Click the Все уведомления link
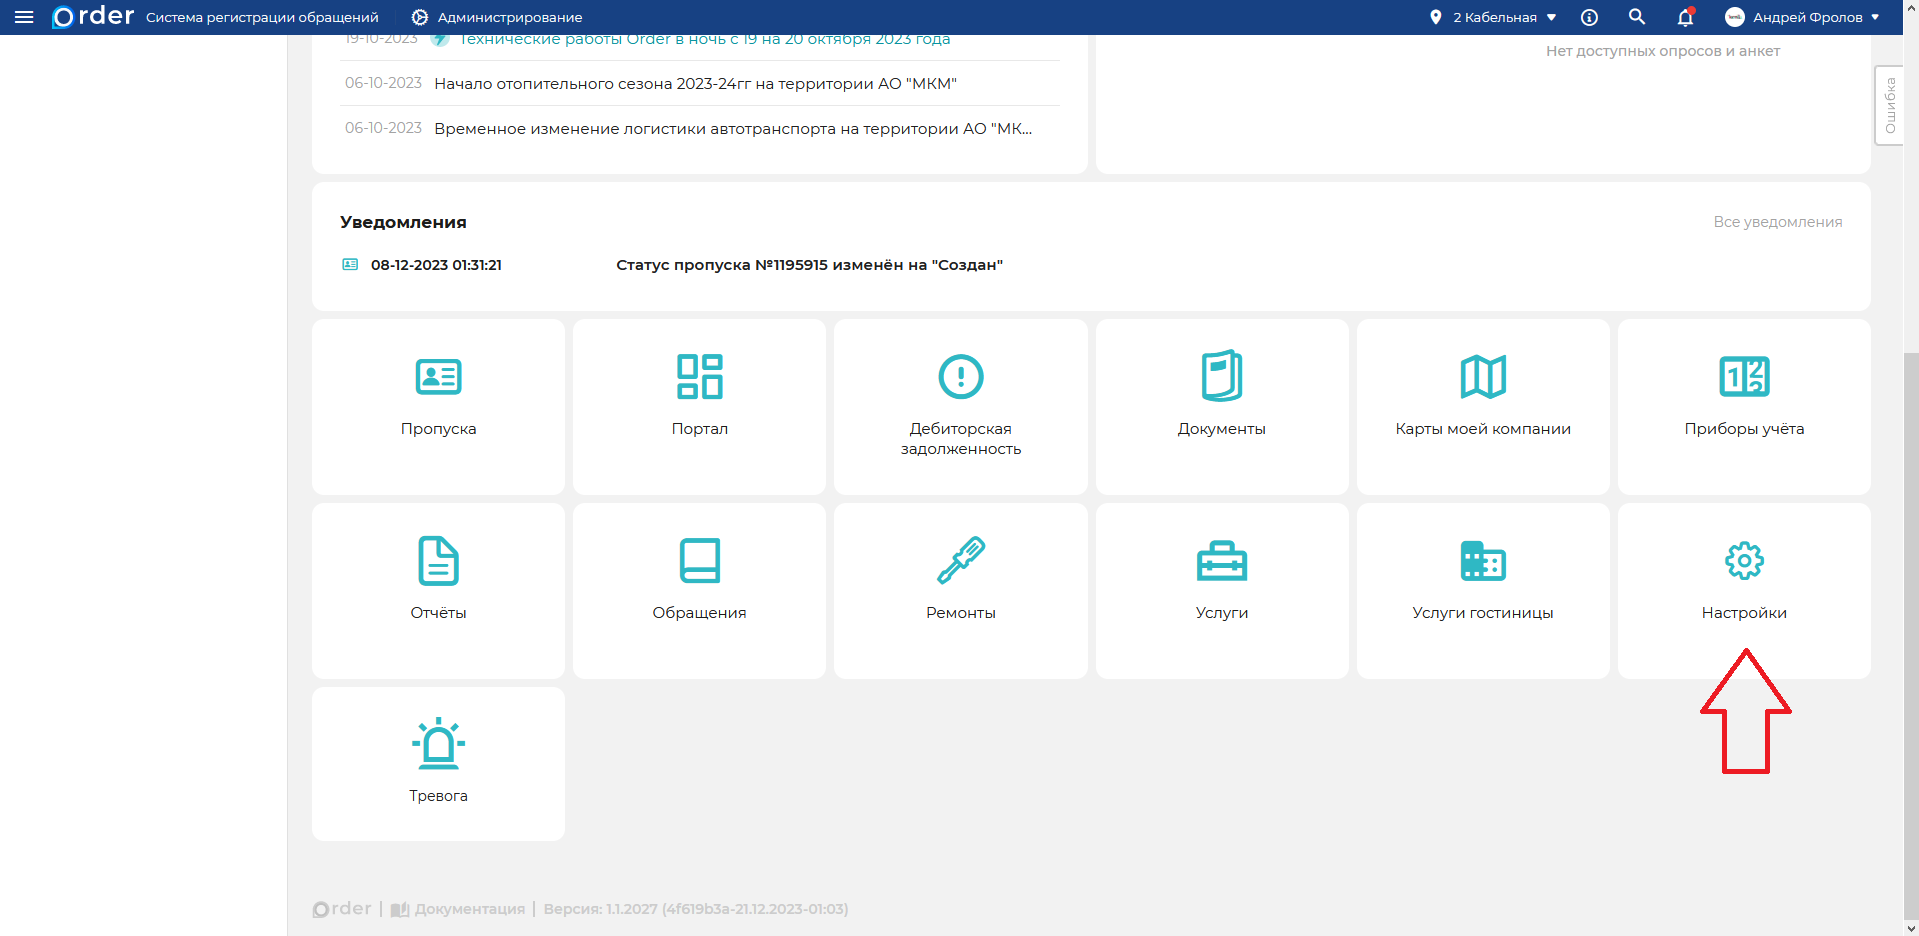The image size is (1919, 936). [1777, 222]
